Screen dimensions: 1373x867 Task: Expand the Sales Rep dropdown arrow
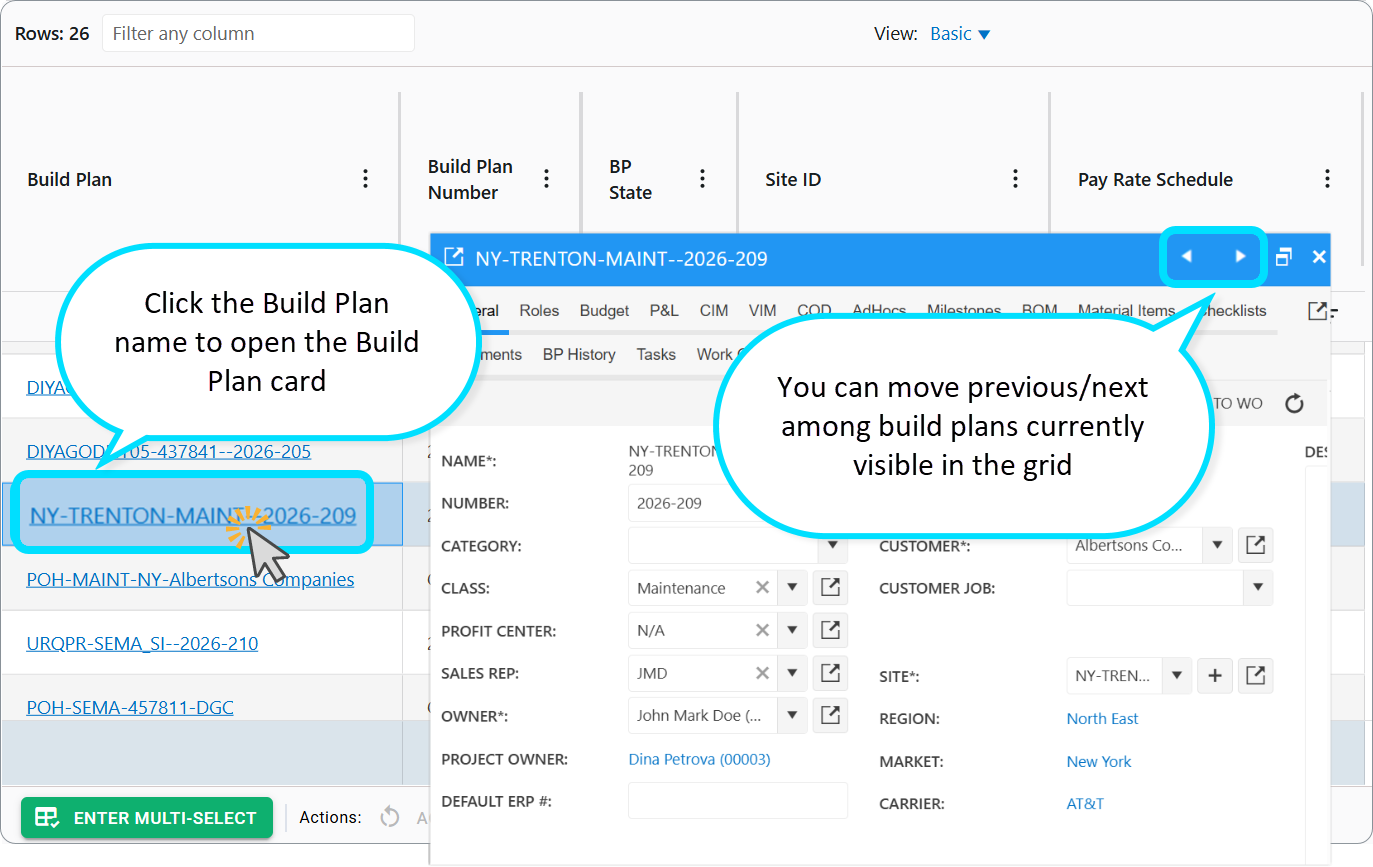791,673
